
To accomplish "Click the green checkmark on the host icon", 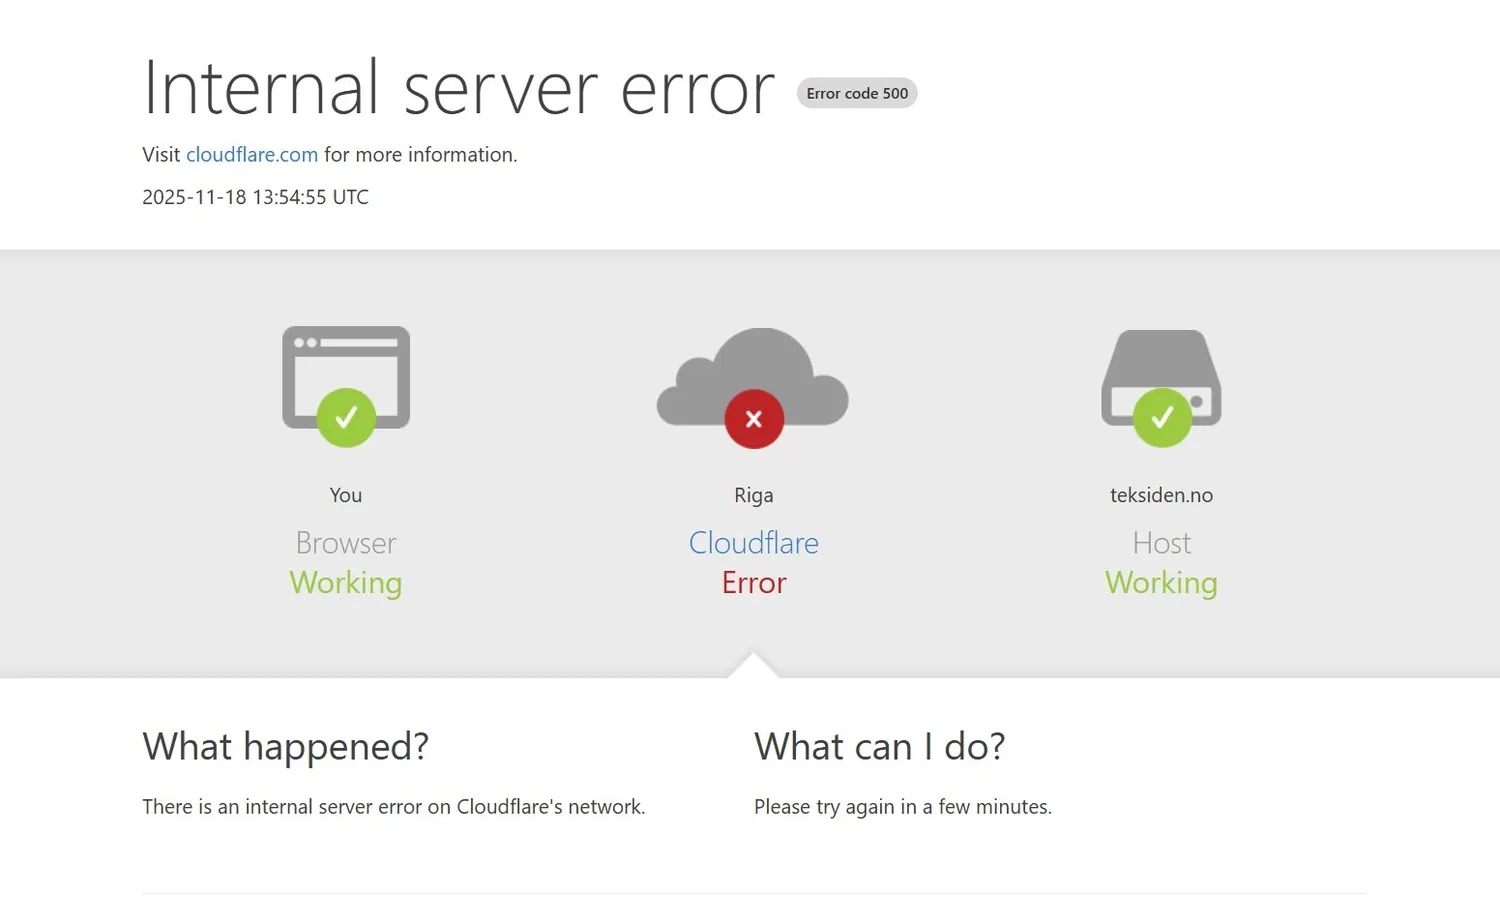I will (x=1162, y=418).
